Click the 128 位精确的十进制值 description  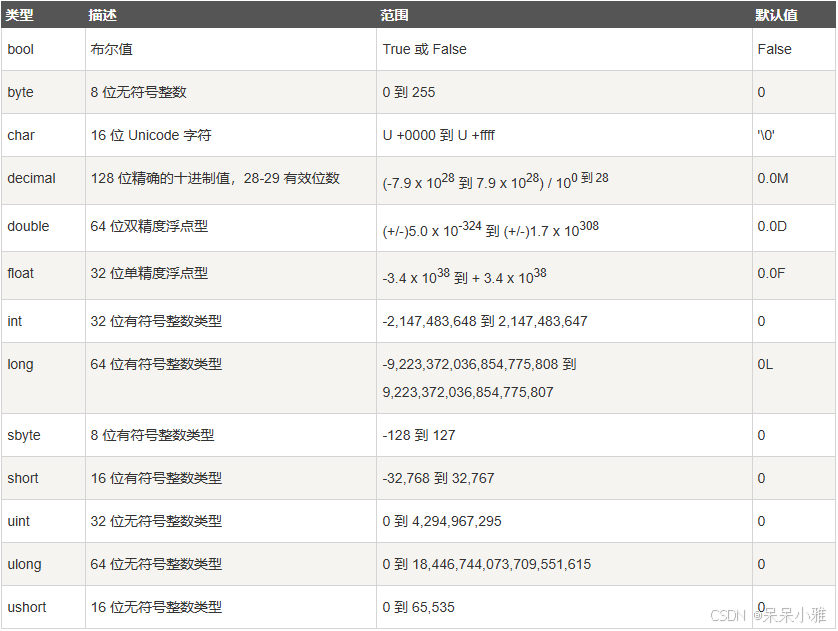pyautogui.click(x=215, y=178)
